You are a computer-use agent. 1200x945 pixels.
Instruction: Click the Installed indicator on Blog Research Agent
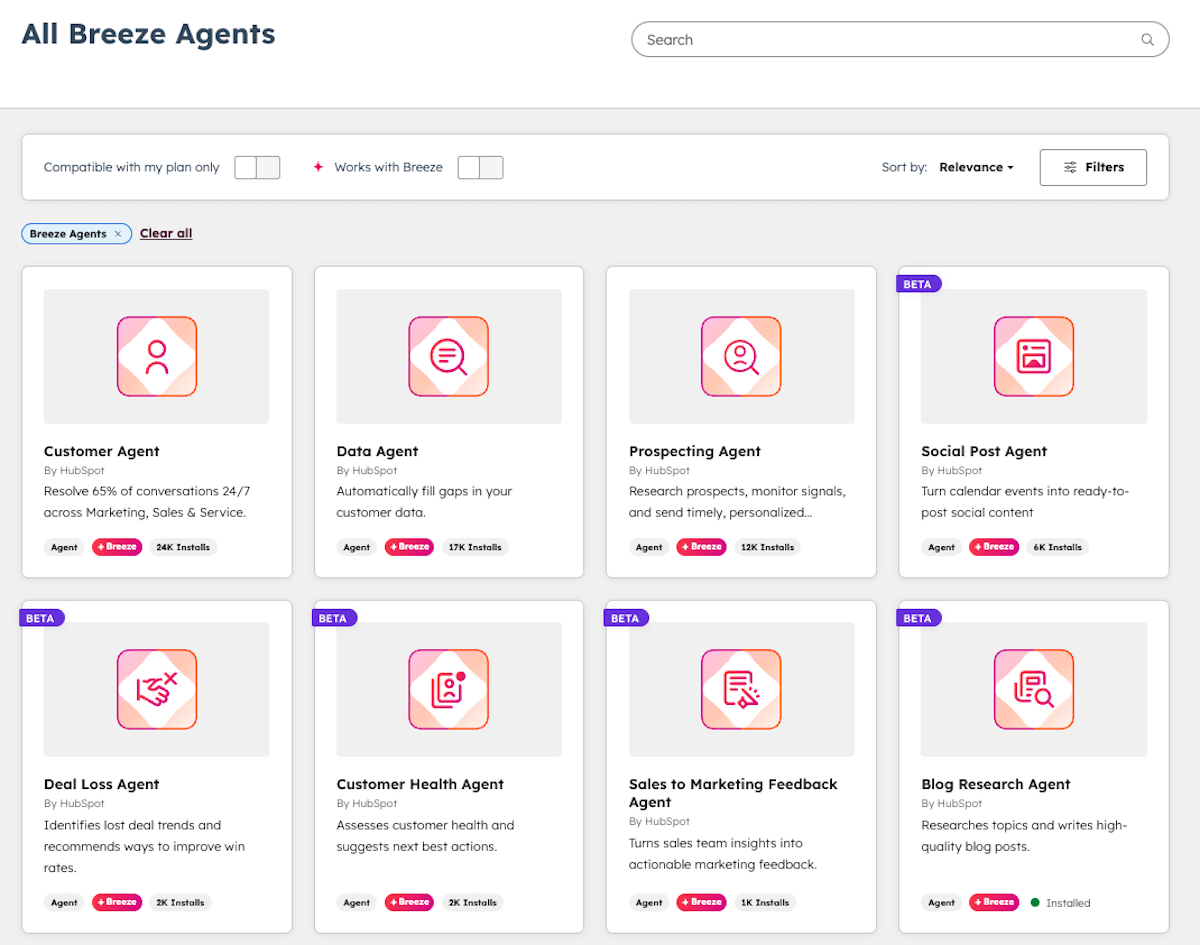[1060, 902]
